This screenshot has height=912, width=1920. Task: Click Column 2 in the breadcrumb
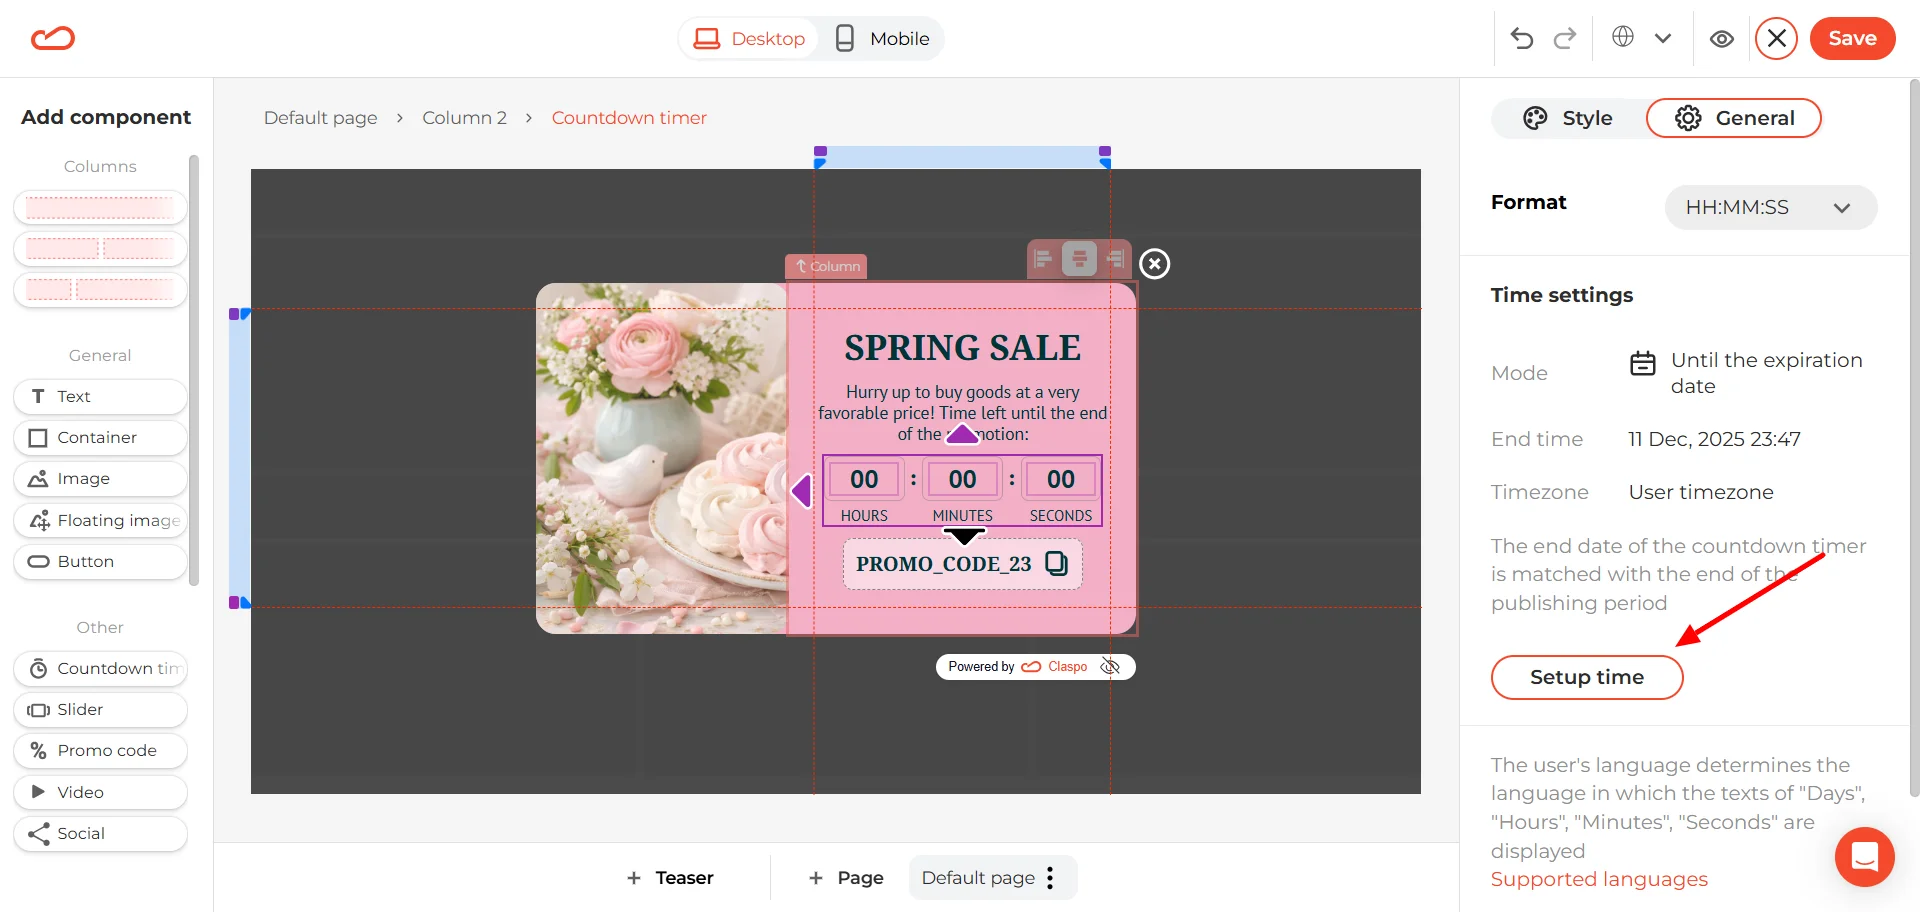point(464,117)
